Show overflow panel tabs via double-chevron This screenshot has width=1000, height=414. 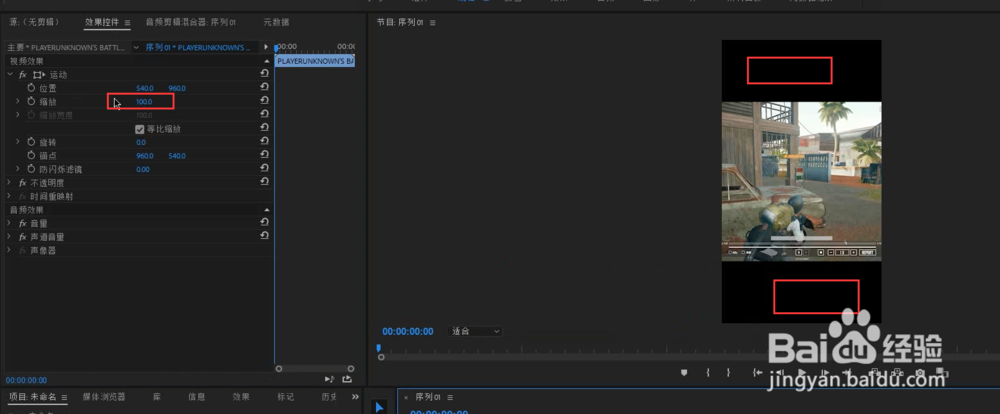pos(355,397)
